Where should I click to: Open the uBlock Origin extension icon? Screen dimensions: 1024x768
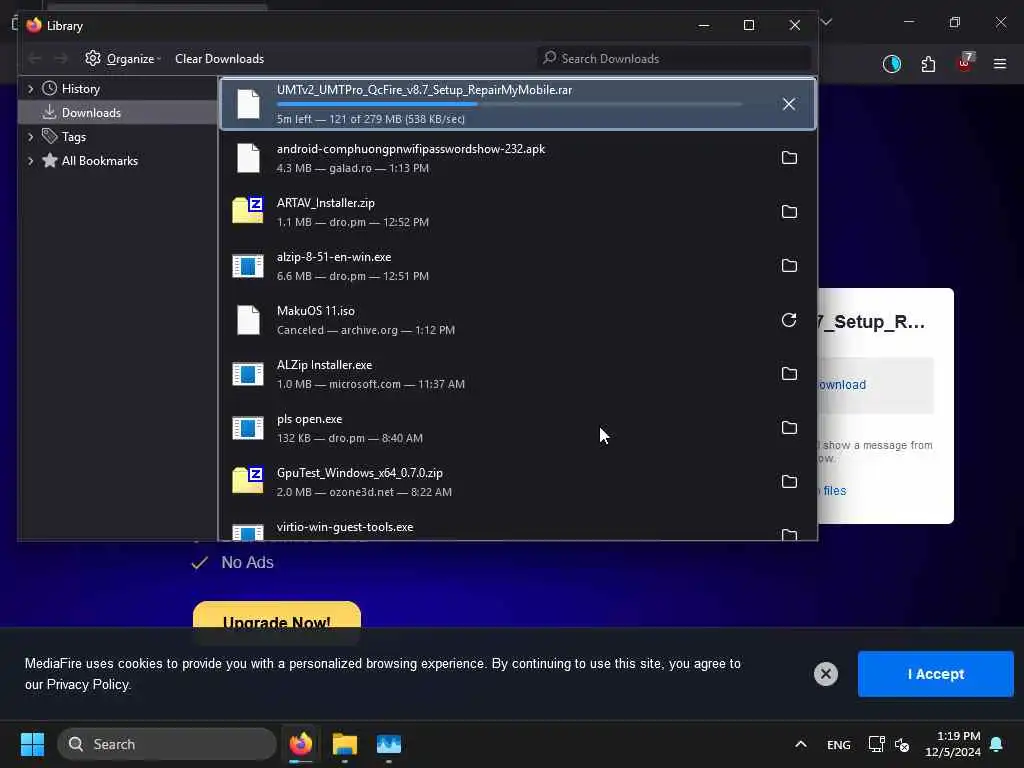pos(965,63)
